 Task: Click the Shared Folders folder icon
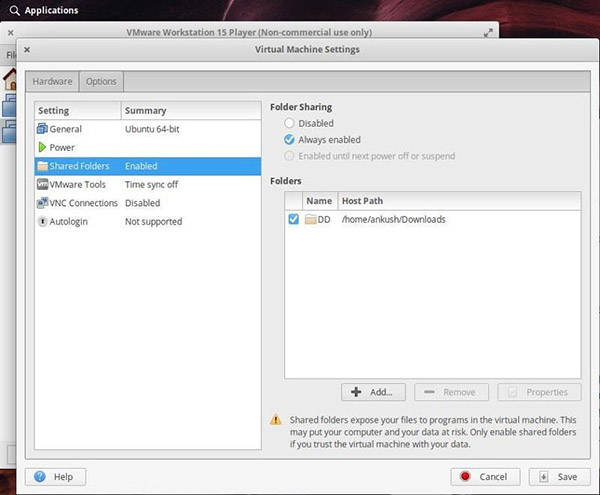coord(42,166)
